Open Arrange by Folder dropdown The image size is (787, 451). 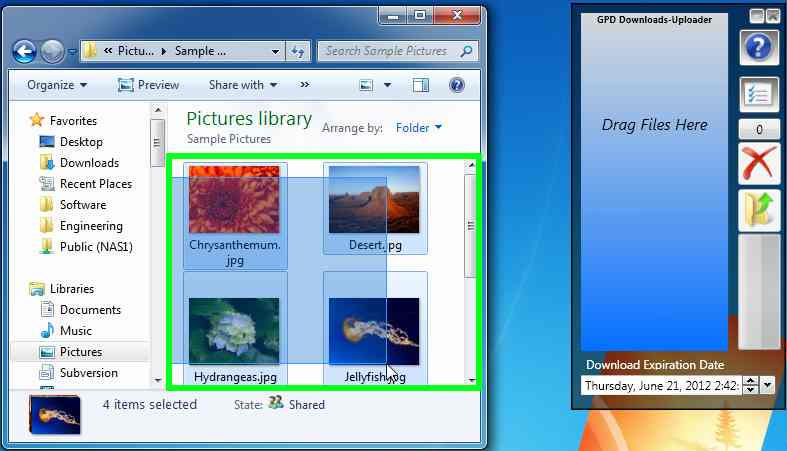pyautogui.click(x=419, y=128)
